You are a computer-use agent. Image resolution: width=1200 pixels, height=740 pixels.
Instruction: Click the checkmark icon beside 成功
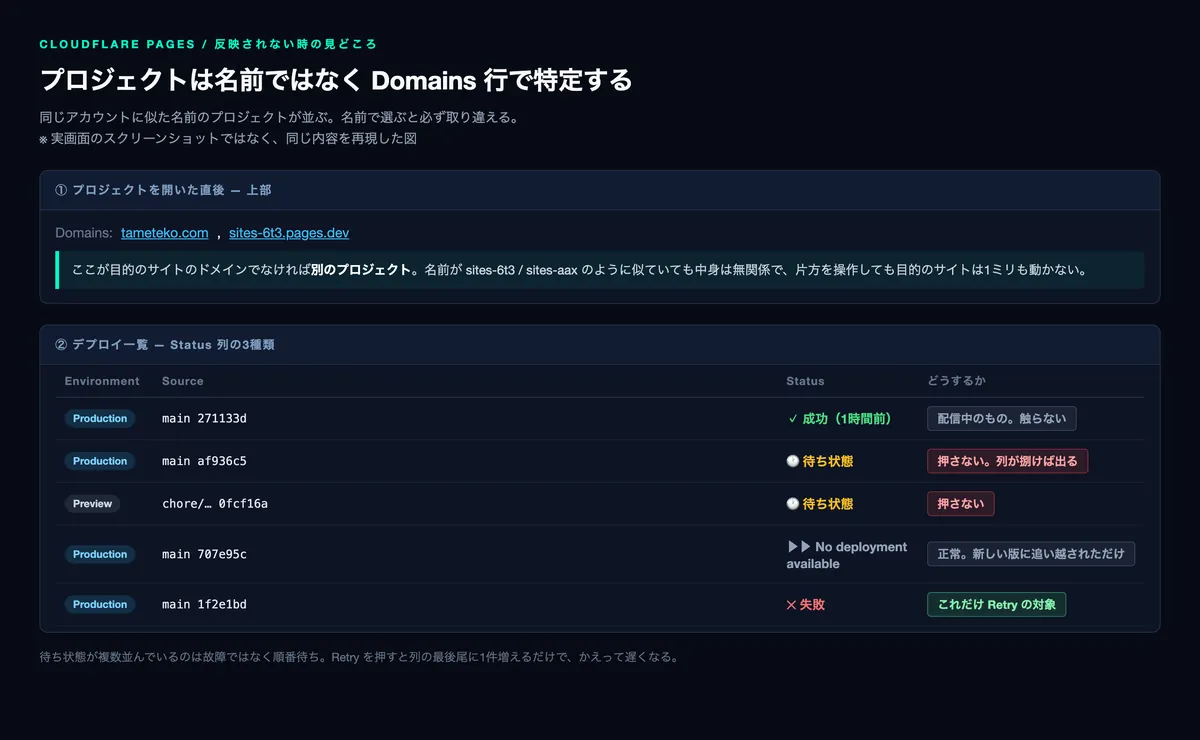793,418
